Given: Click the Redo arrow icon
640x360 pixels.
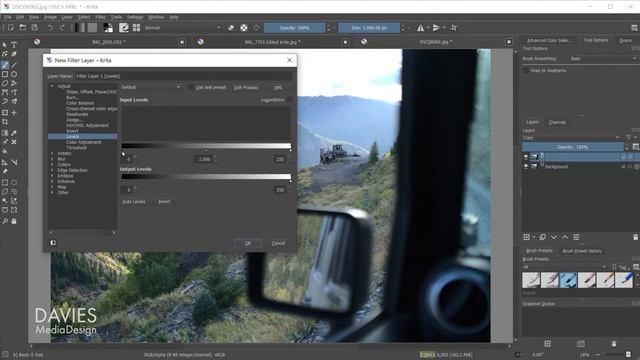Looking at the screenshot, I should click(62, 28).
